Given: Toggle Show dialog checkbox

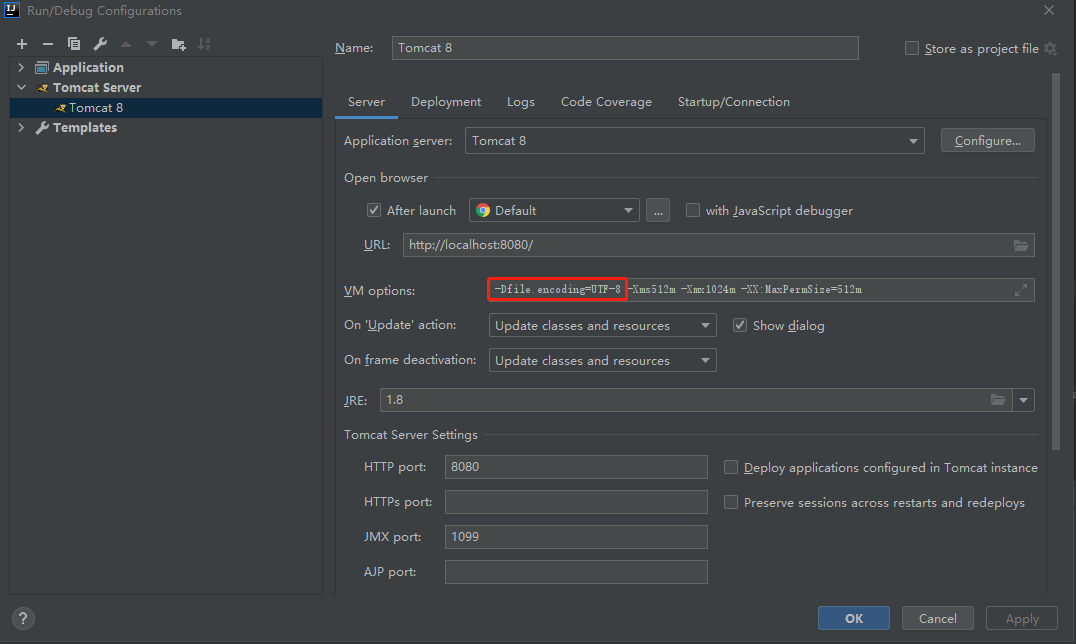Looking at the screenshot, I should pyautogui.click(x=740, y=325).
